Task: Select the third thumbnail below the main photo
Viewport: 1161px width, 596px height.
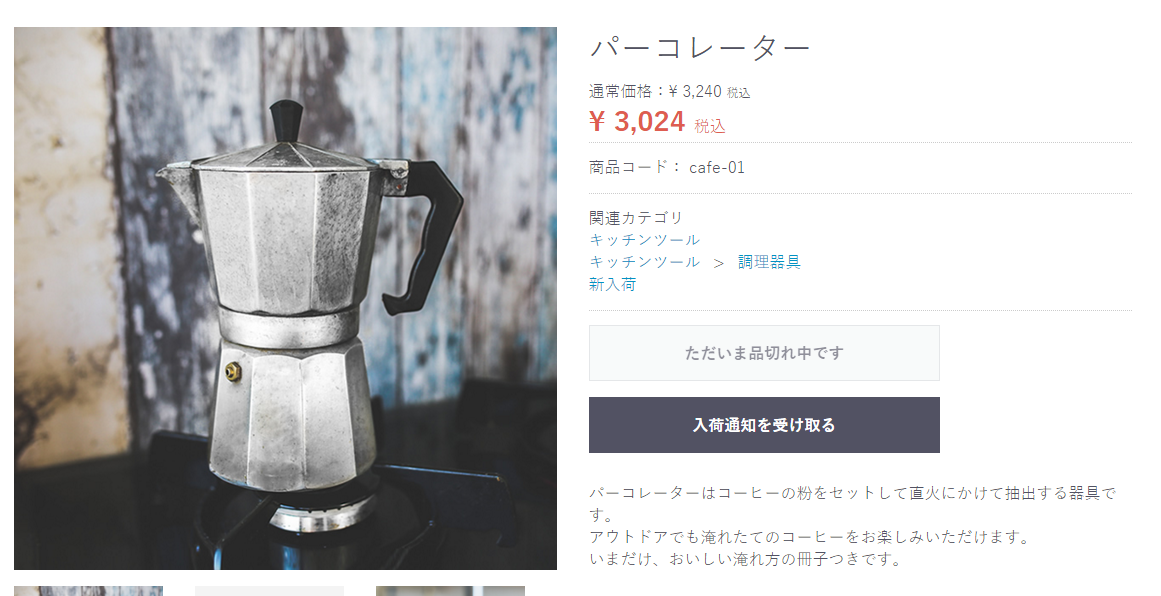Action: pos(450,591)
